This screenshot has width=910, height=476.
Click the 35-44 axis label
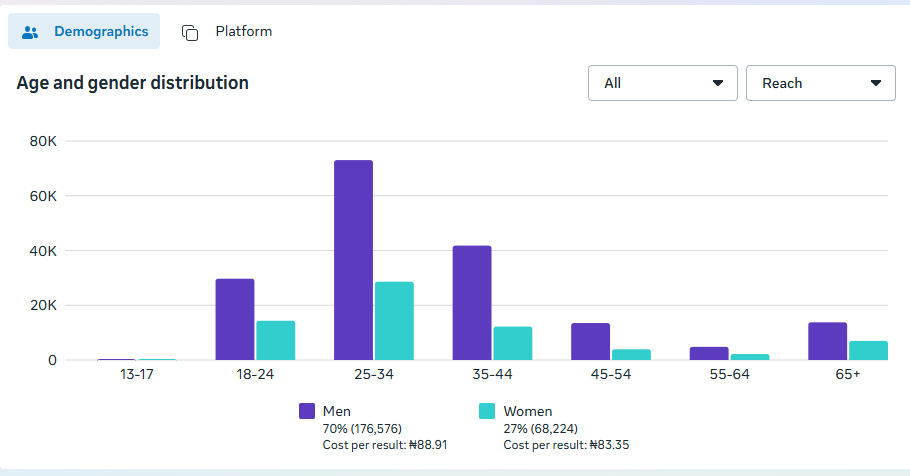492,374
